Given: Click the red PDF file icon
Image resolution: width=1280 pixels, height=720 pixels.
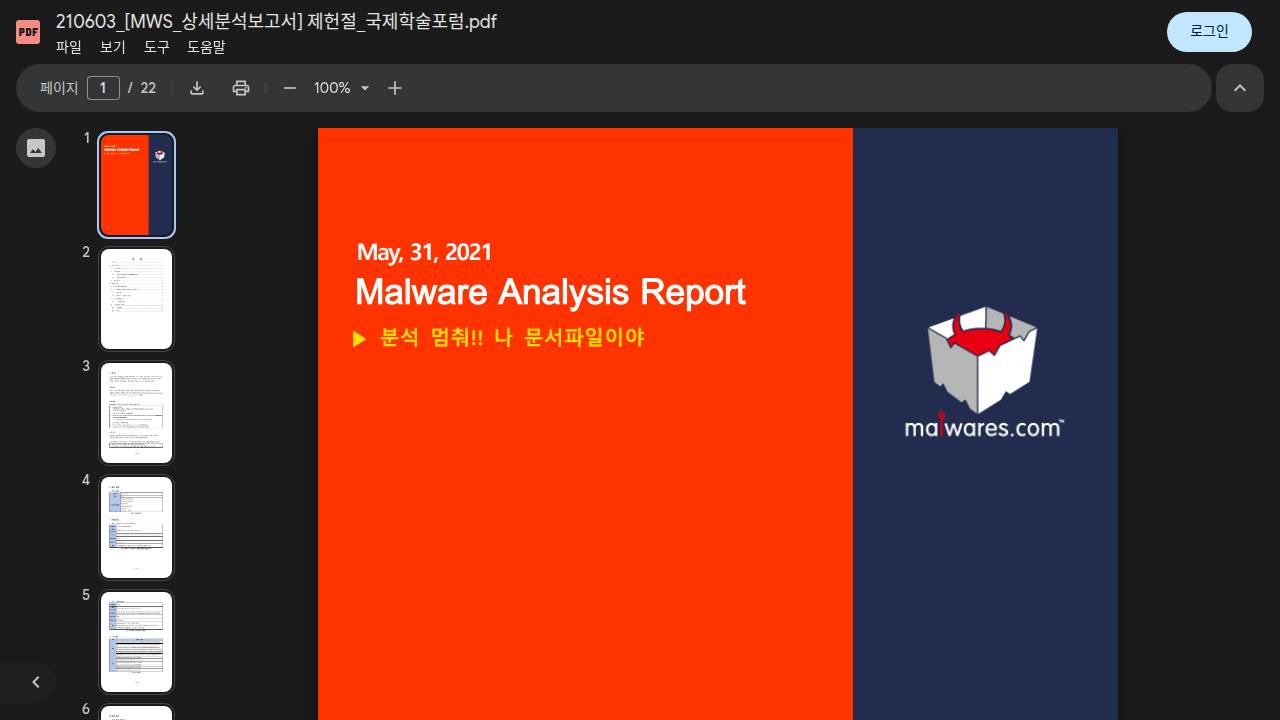Looking at the screenshot, I should (28, 32).
